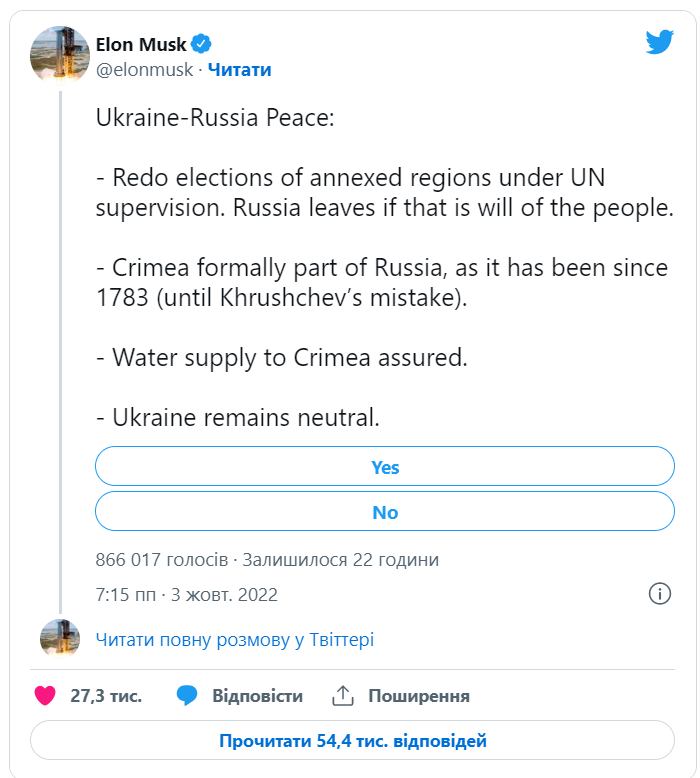
Task: Click the Читати follow link
Action: coord(239,70)
